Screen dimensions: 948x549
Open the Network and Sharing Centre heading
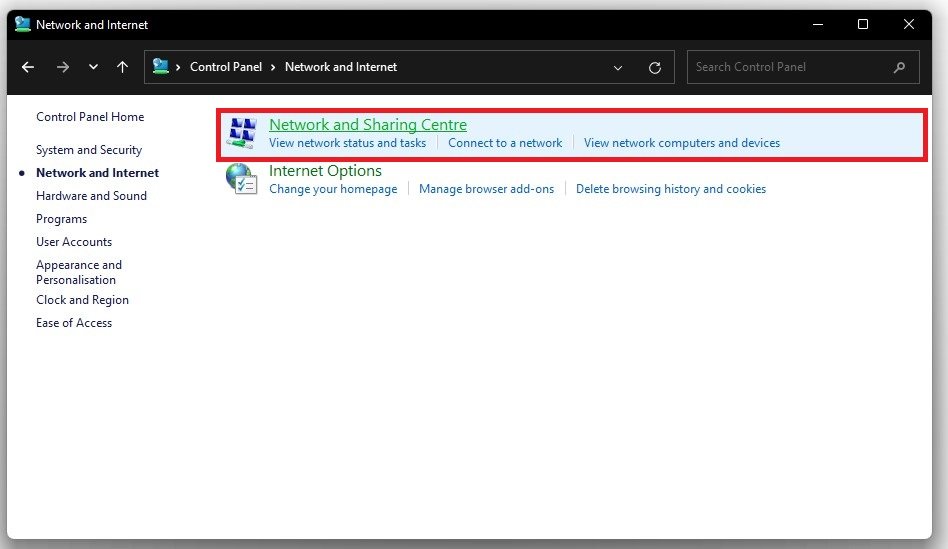click(x=368, y=125)
